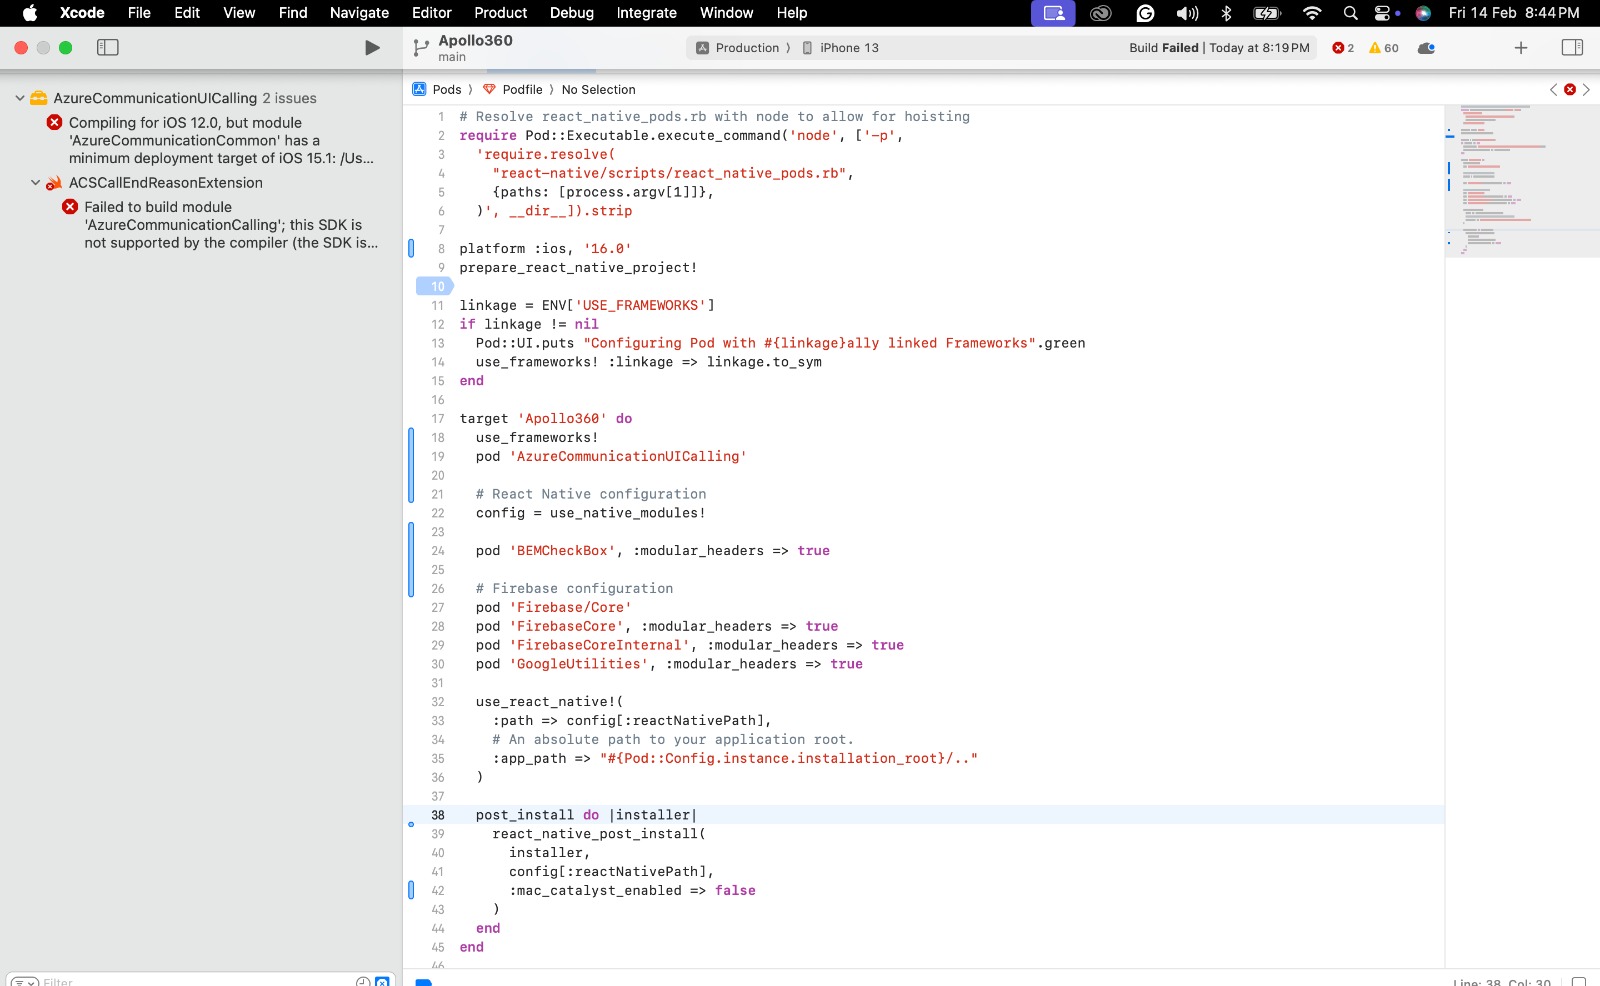Open battery status menu bar icon
The width and height of the screenshot is (1600, 986).
(1267, 13)
